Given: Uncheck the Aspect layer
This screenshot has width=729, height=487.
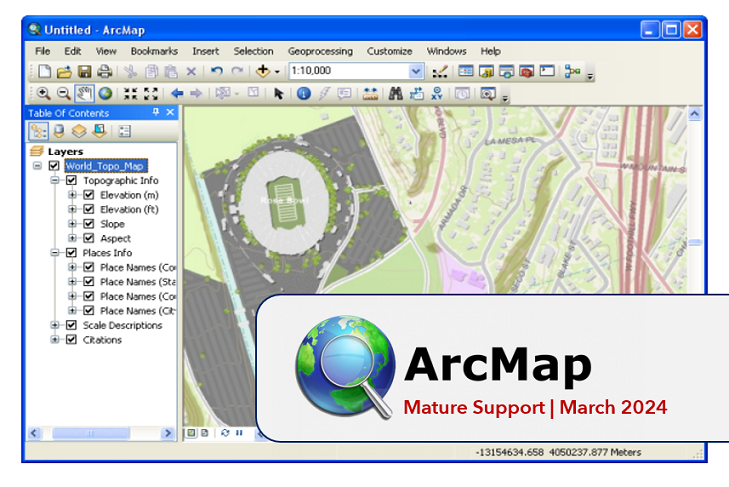Looking at the screenshot, I should click(x=89, y=238).
